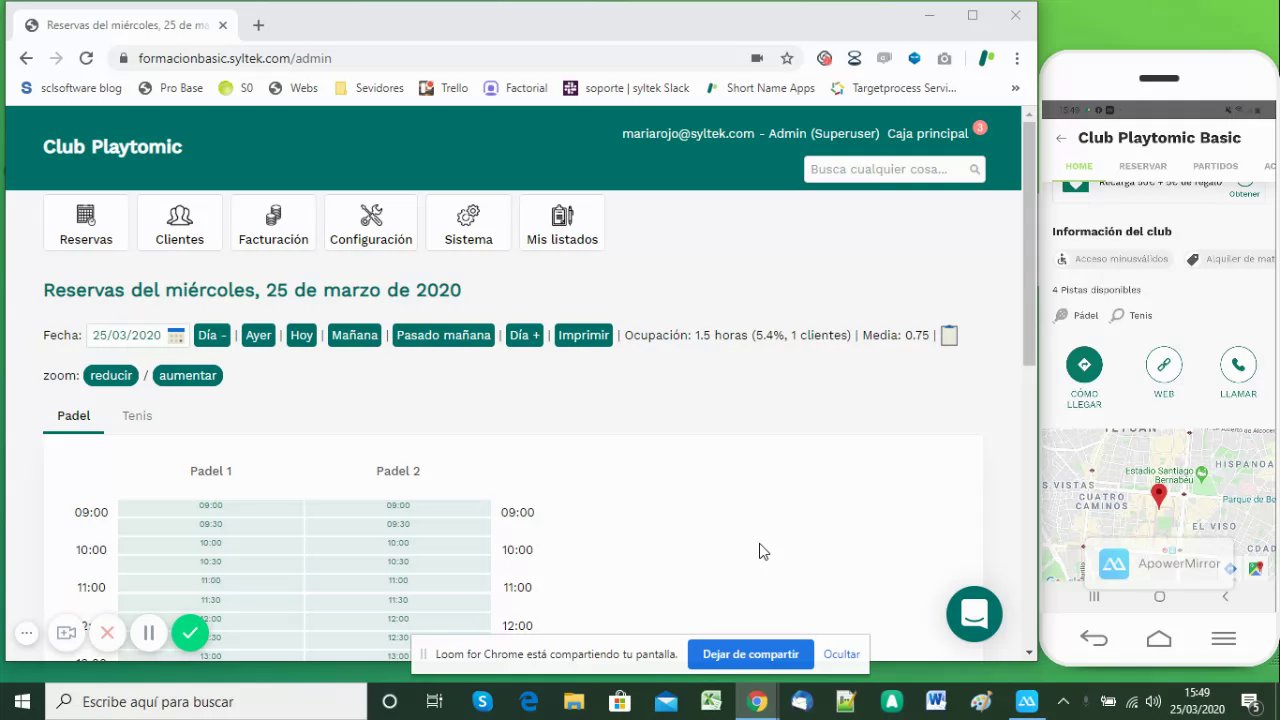Toggle the Loom camera icon

(x=66, y=633)
